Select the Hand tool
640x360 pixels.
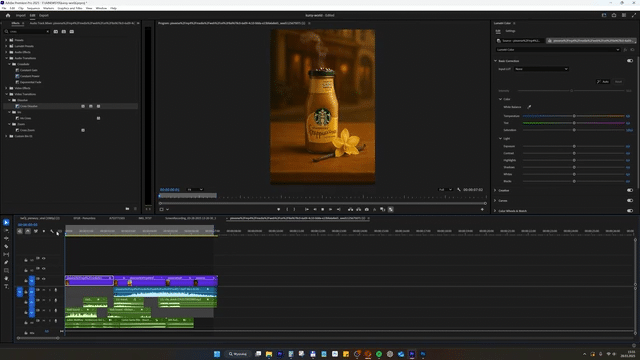coord(6,278)
